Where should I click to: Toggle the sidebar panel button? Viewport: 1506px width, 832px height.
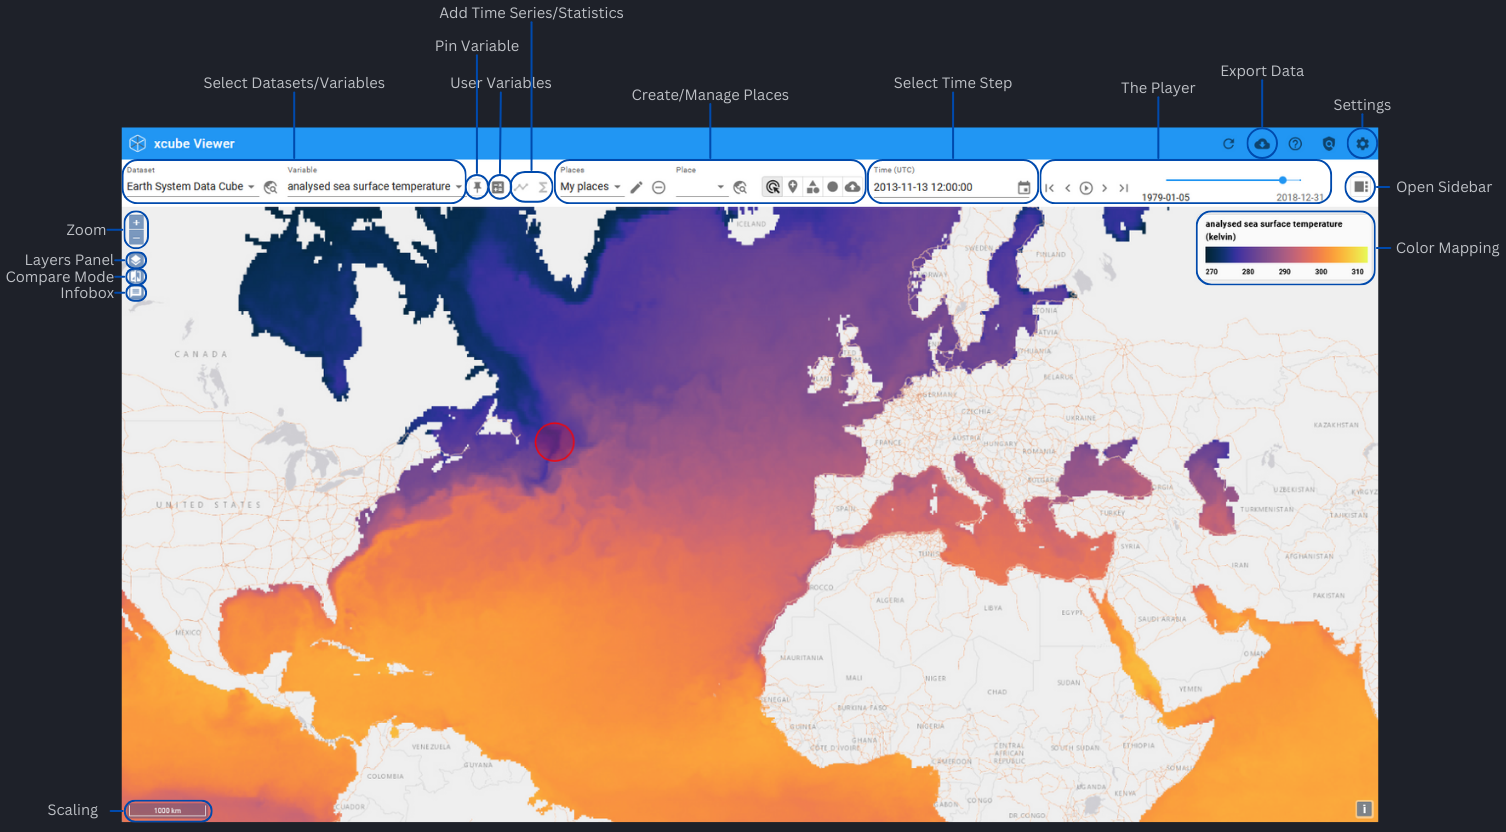(x=1360, y=187)
